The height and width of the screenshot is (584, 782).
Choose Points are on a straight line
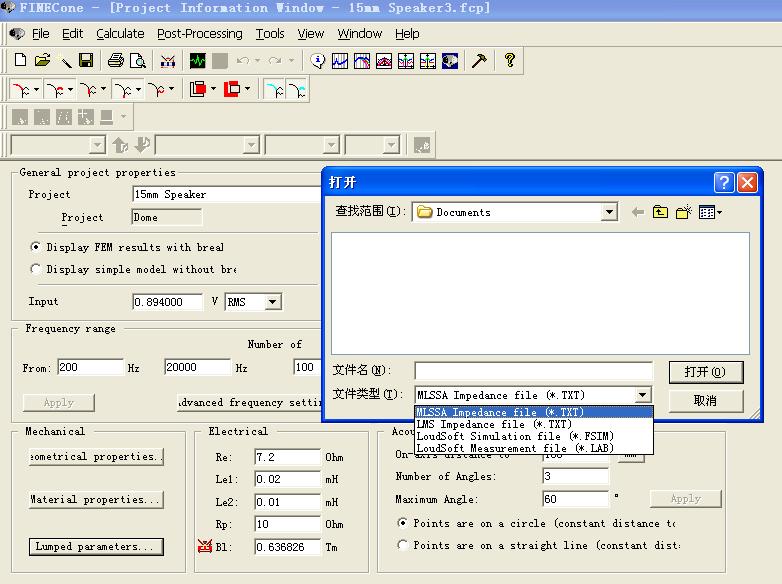coord(403,545)
